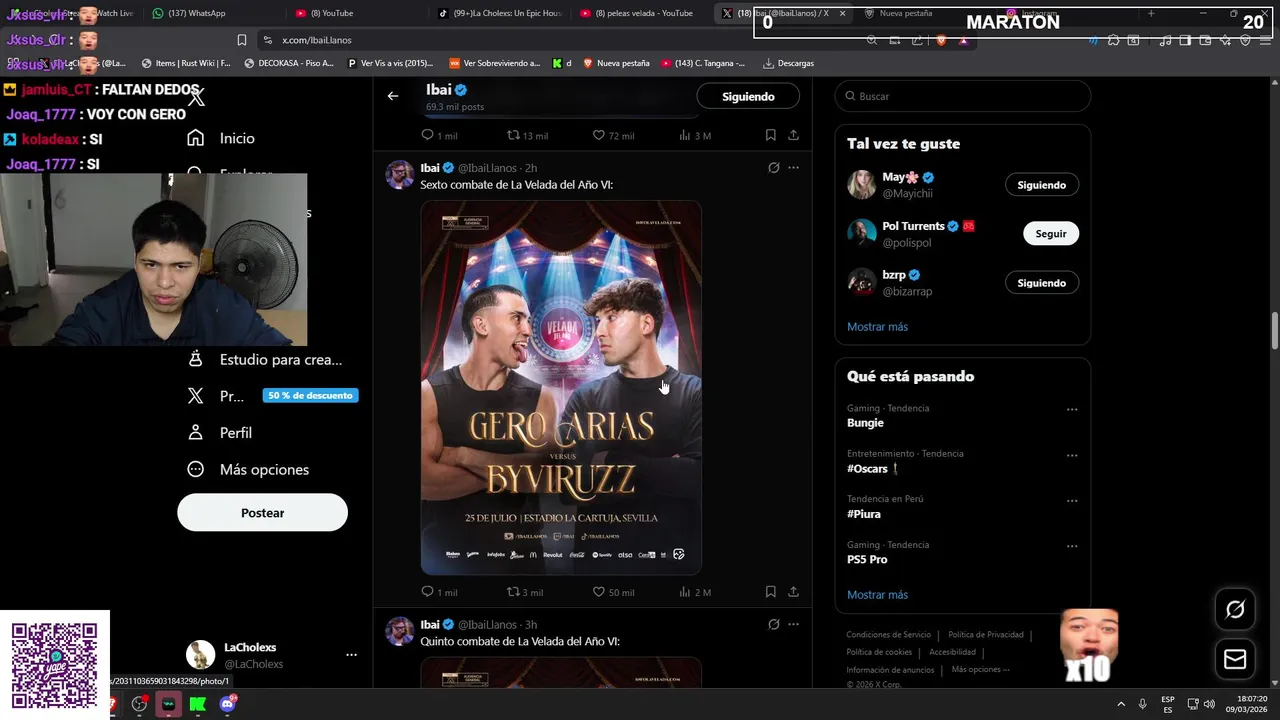1280x720 pixels.
Task: Switch to La Cholexs TikTok tab
Action: 500,13
